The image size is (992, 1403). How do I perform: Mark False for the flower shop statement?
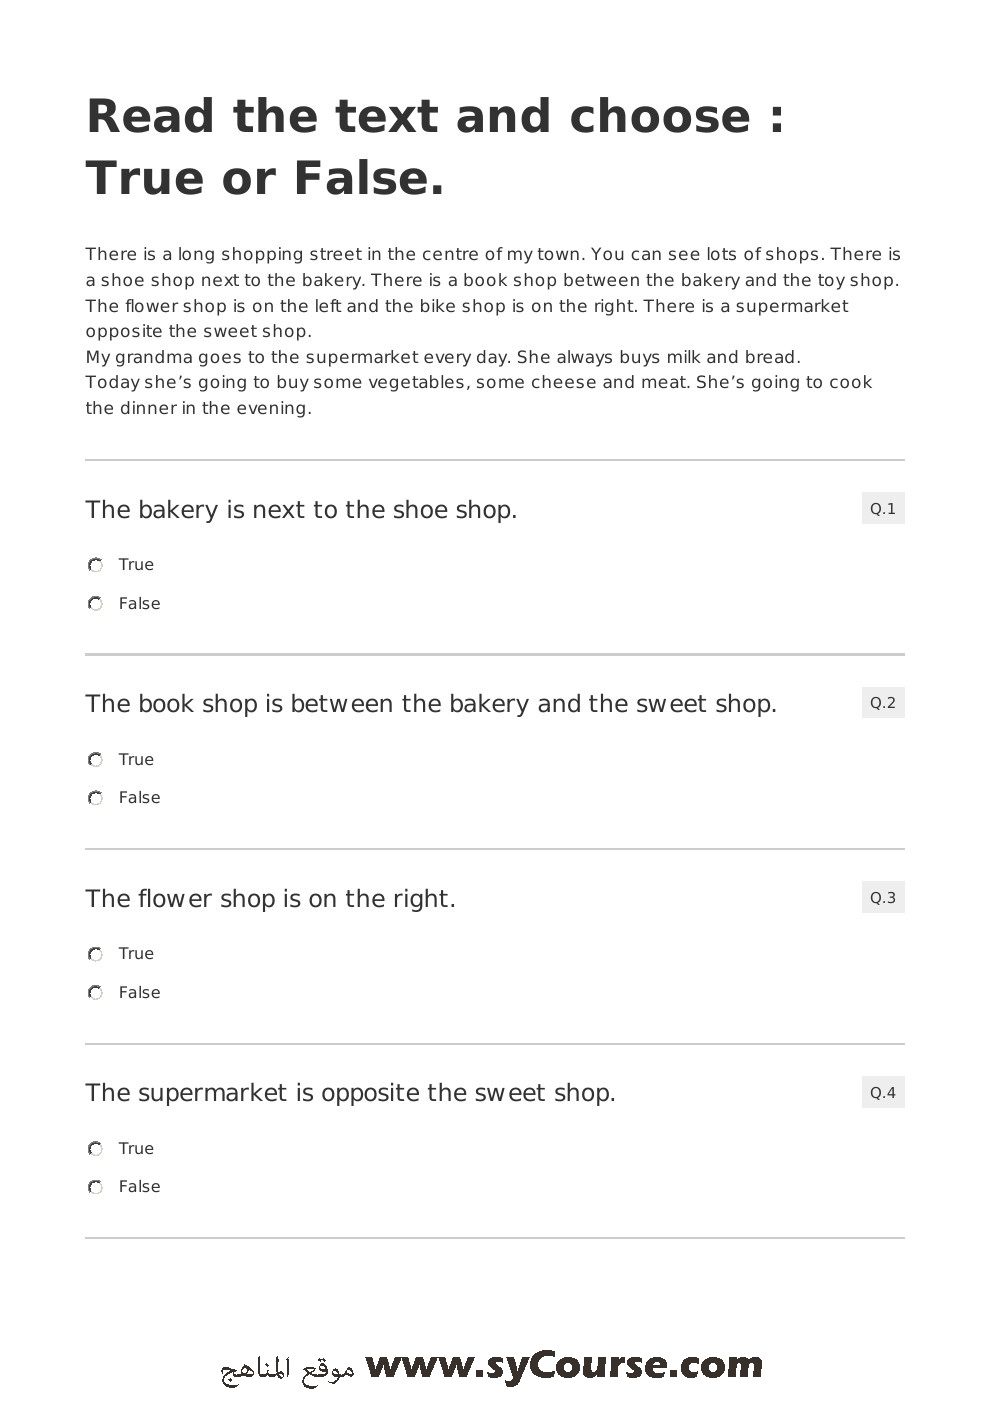(95, 993)
